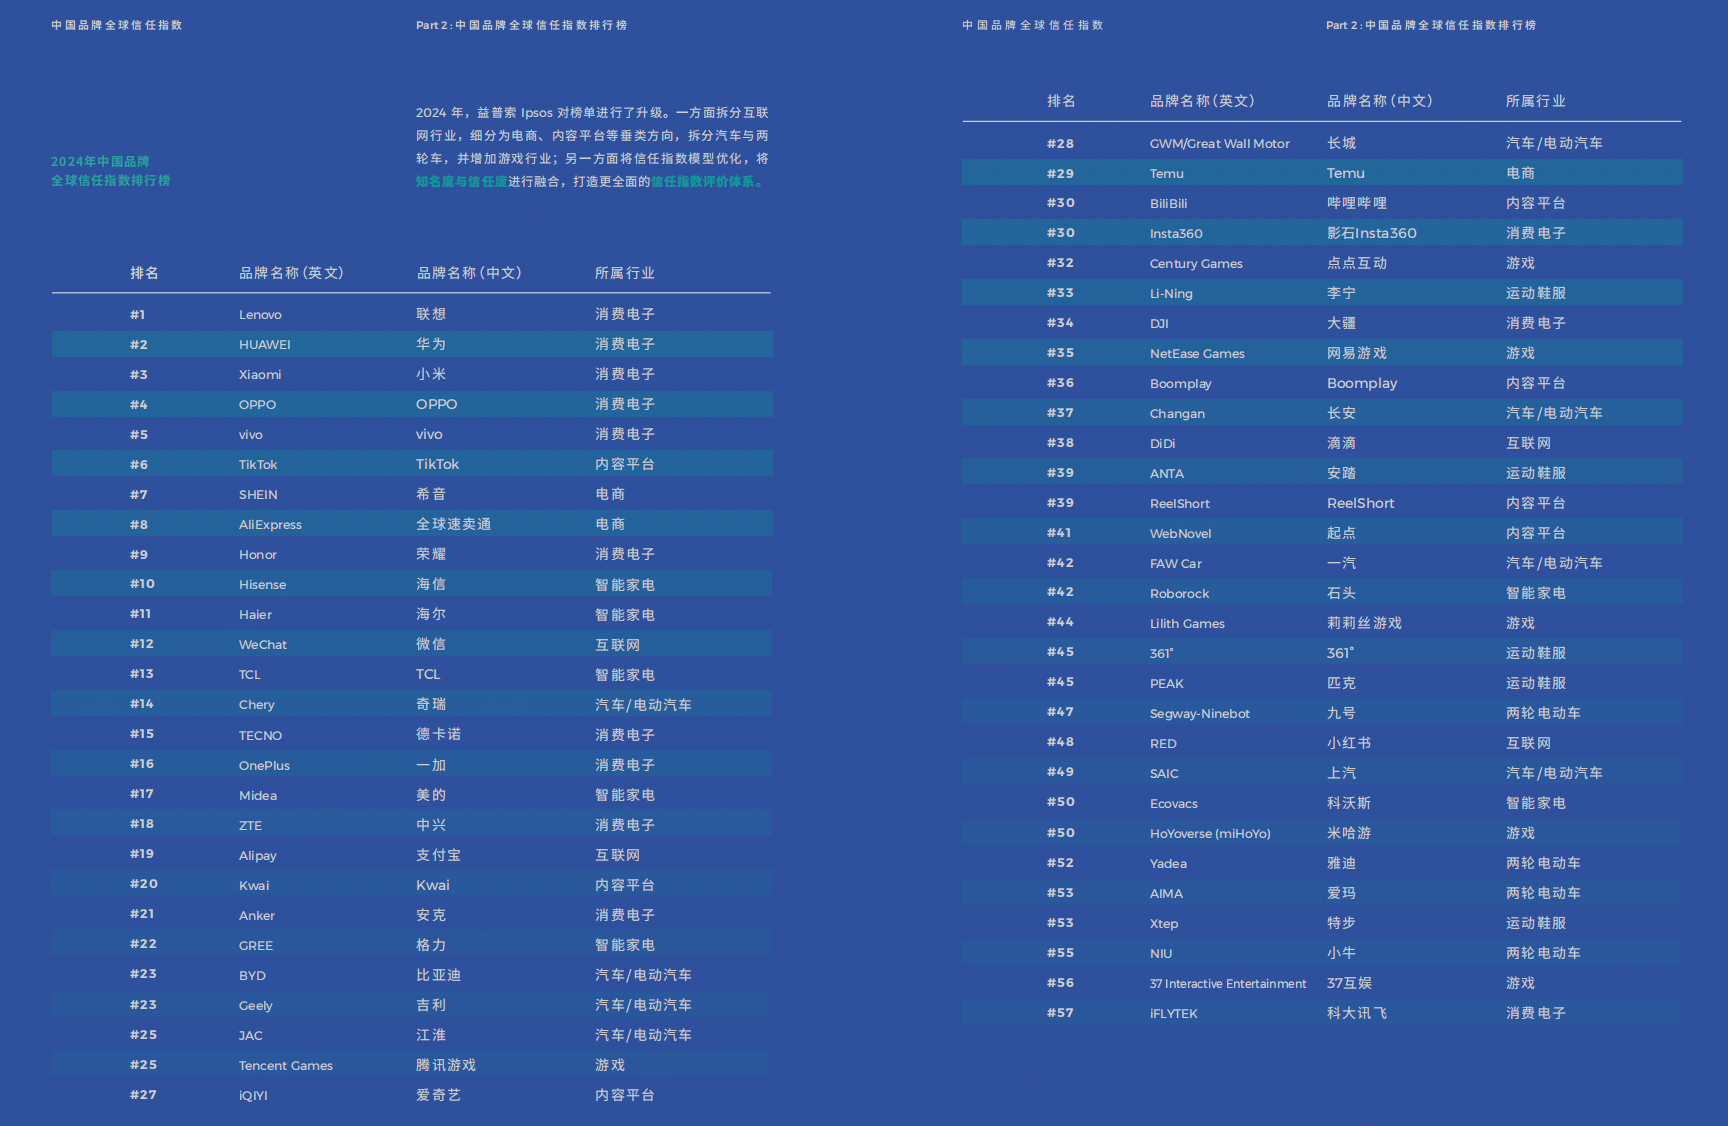Click the Xtep table cell
The width and height of the screenshot is (1728, 1126).
pyautogui.click(x=1164, y=924)
